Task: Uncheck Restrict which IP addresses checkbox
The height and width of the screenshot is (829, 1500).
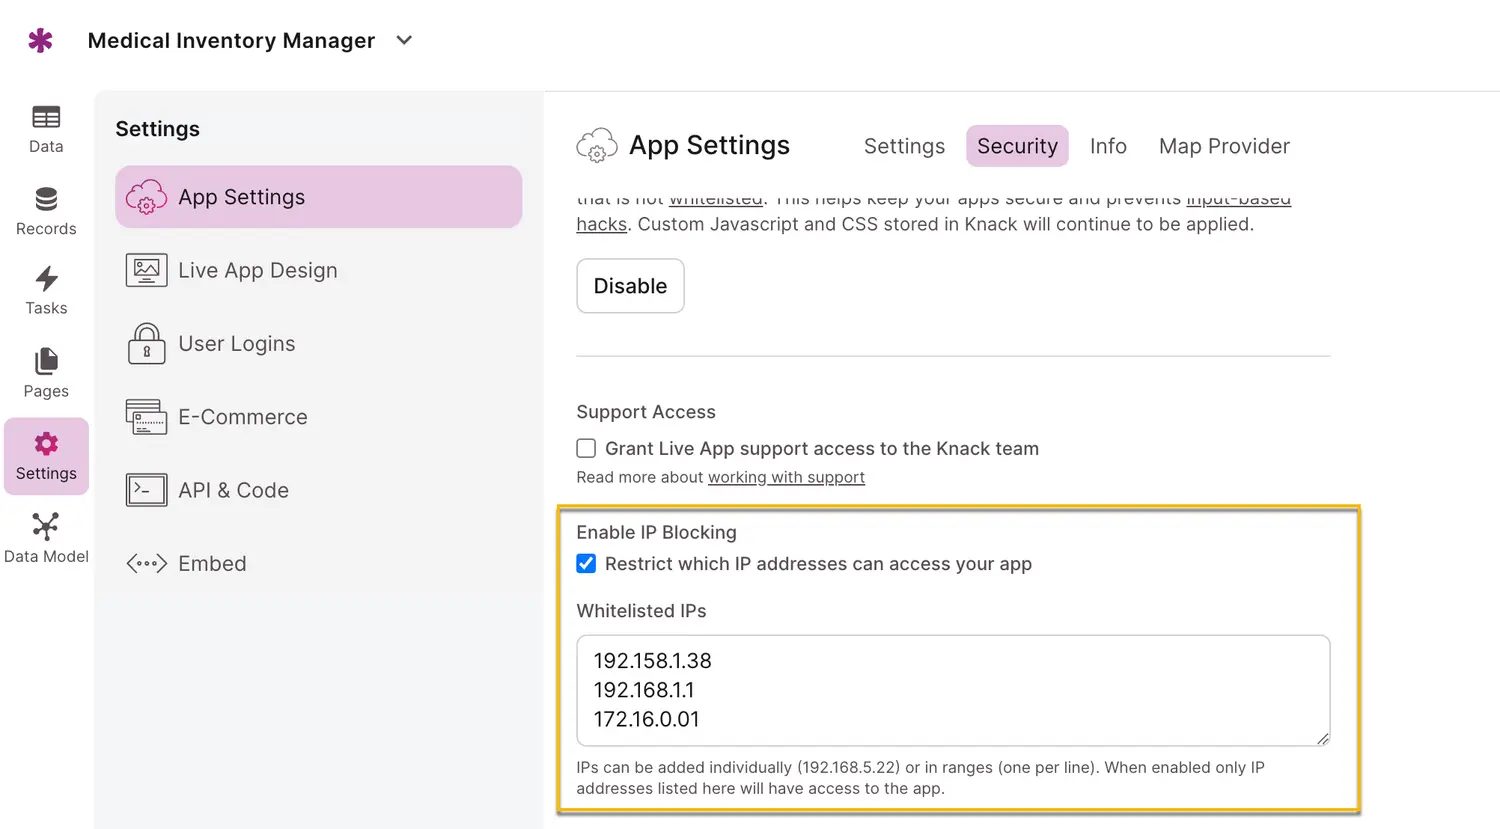Action: click(586, 564)
